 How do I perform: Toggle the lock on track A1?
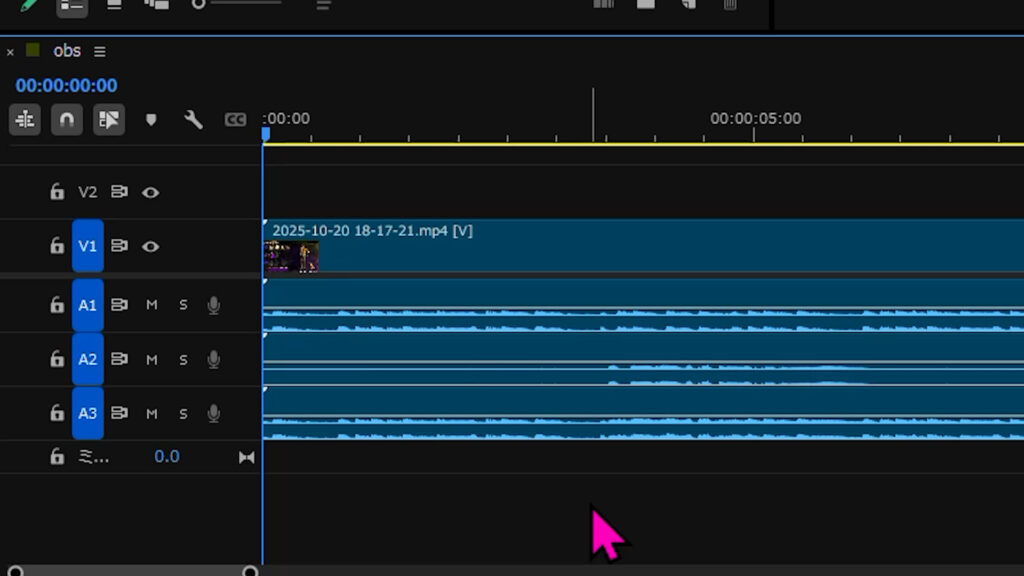pyautogui.click(x=57, y=305)
